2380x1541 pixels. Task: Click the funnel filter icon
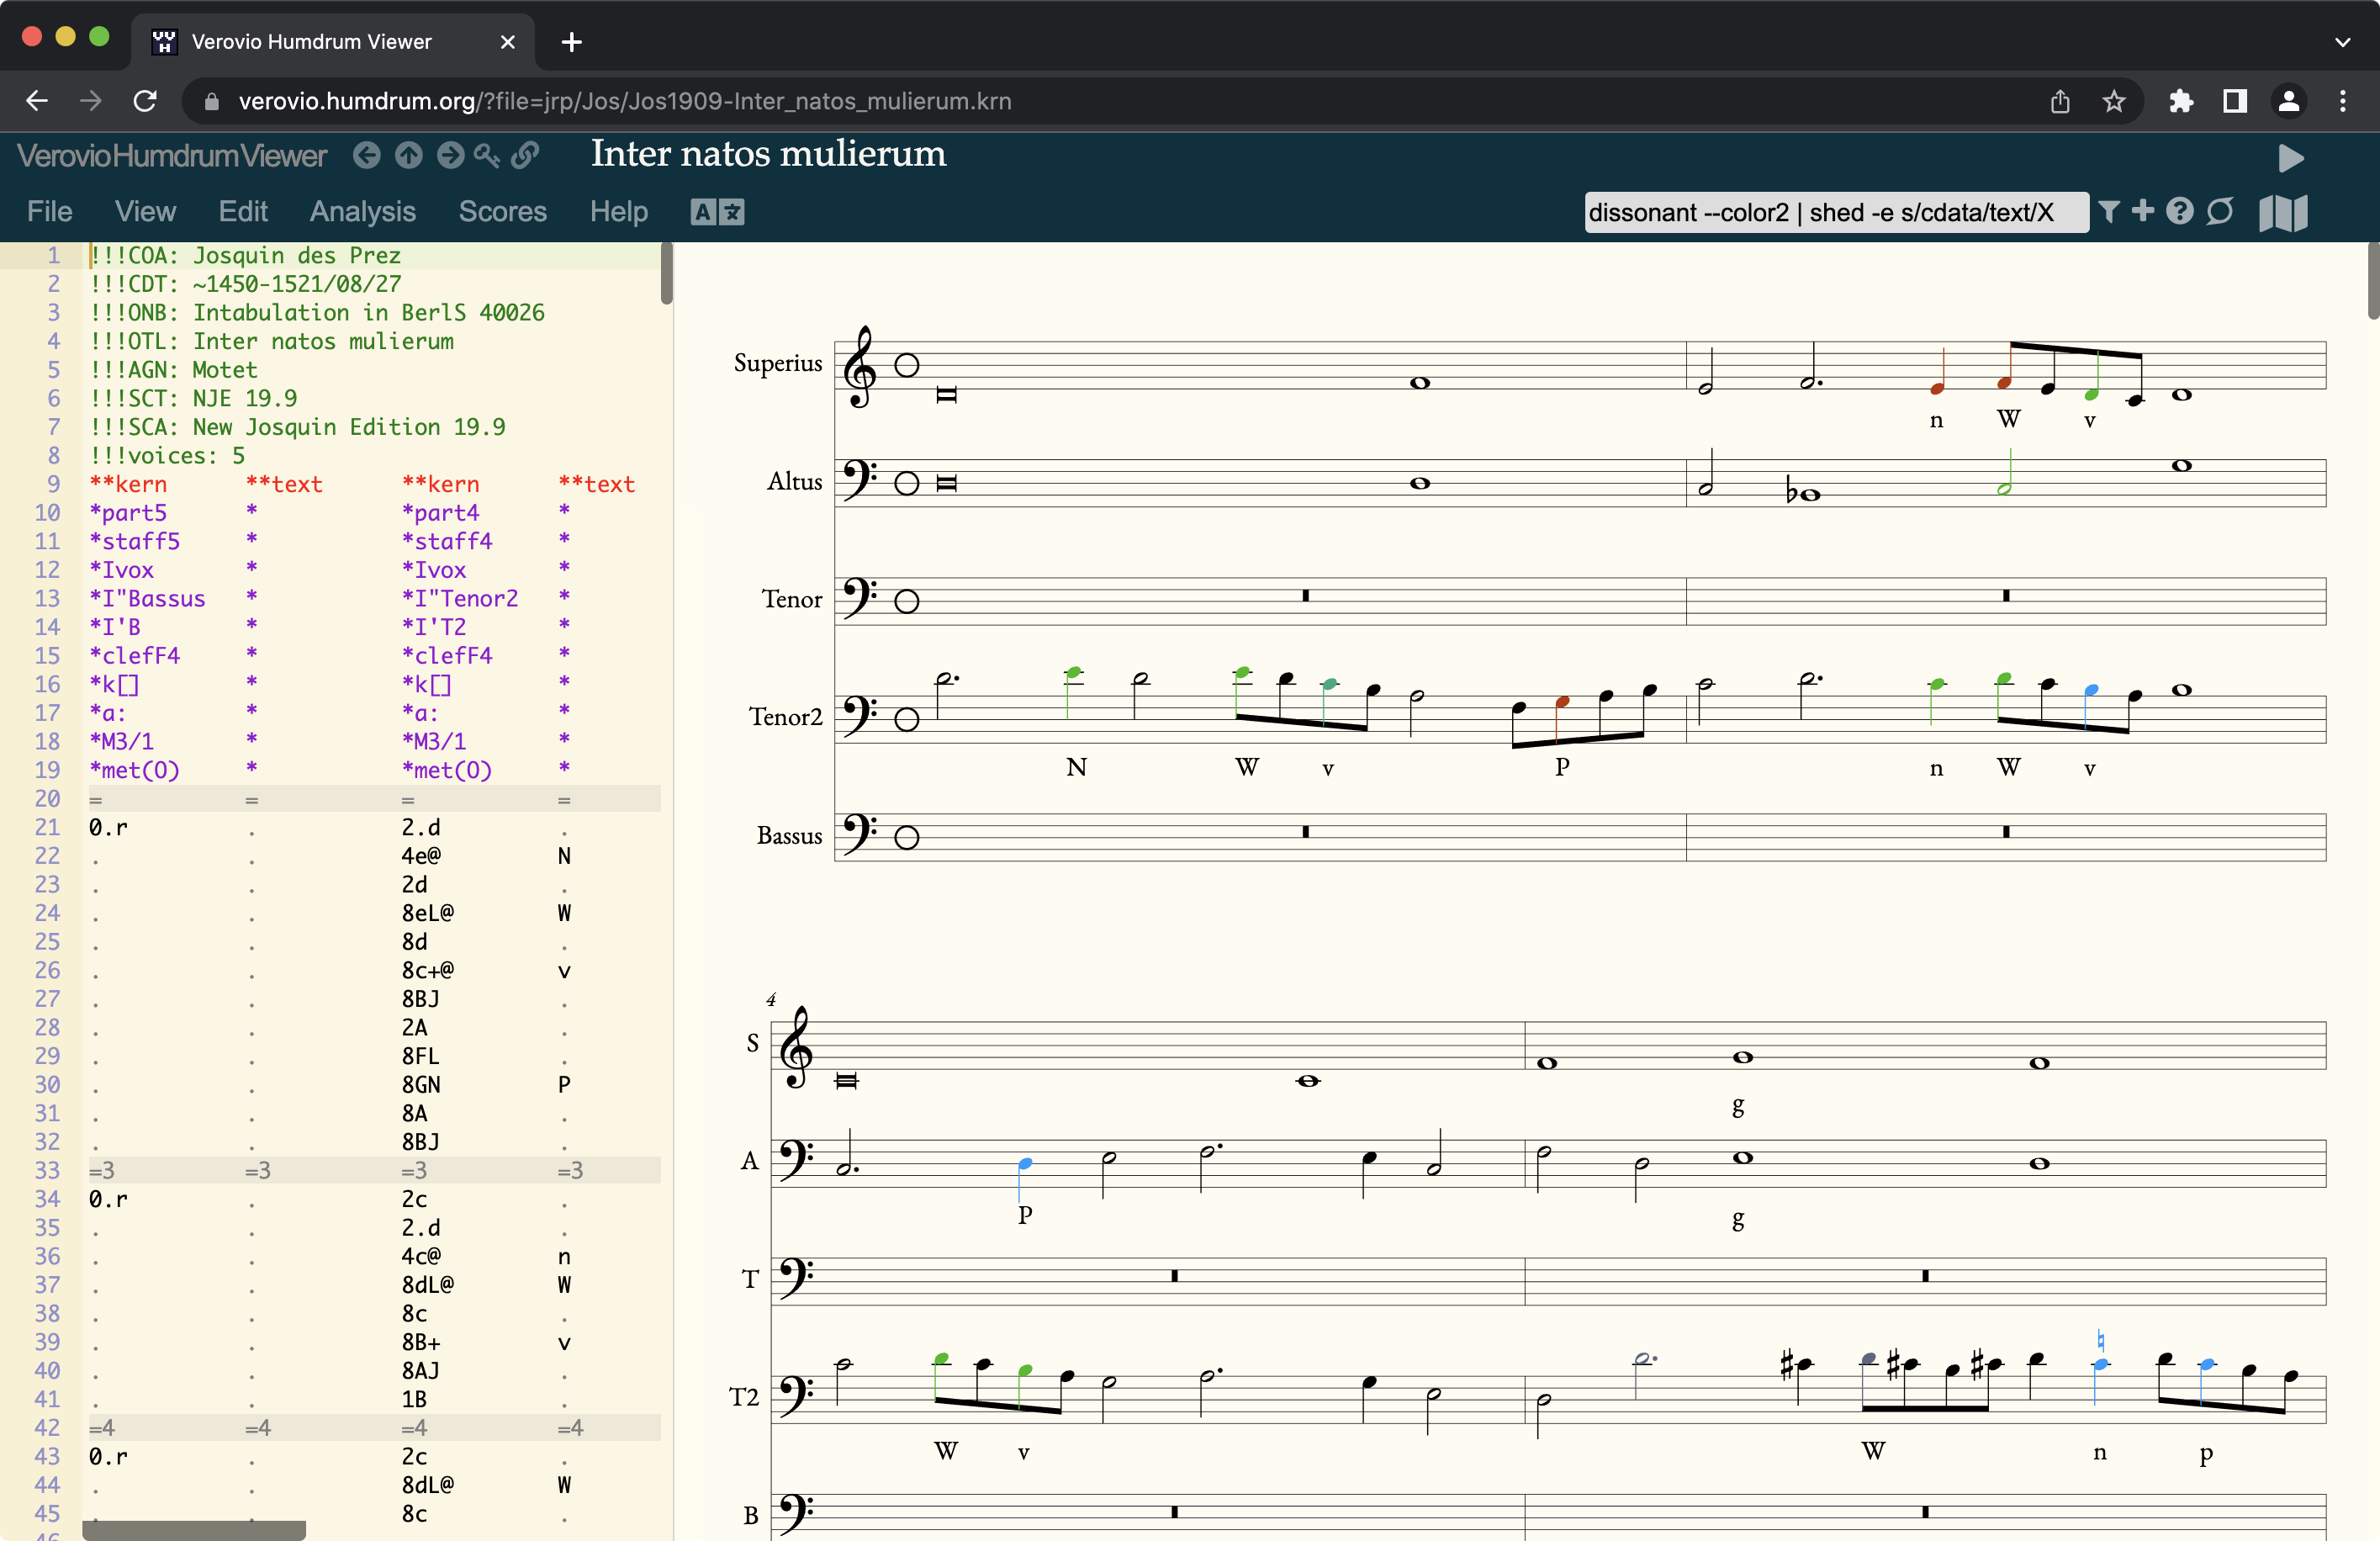point(2109,211)
